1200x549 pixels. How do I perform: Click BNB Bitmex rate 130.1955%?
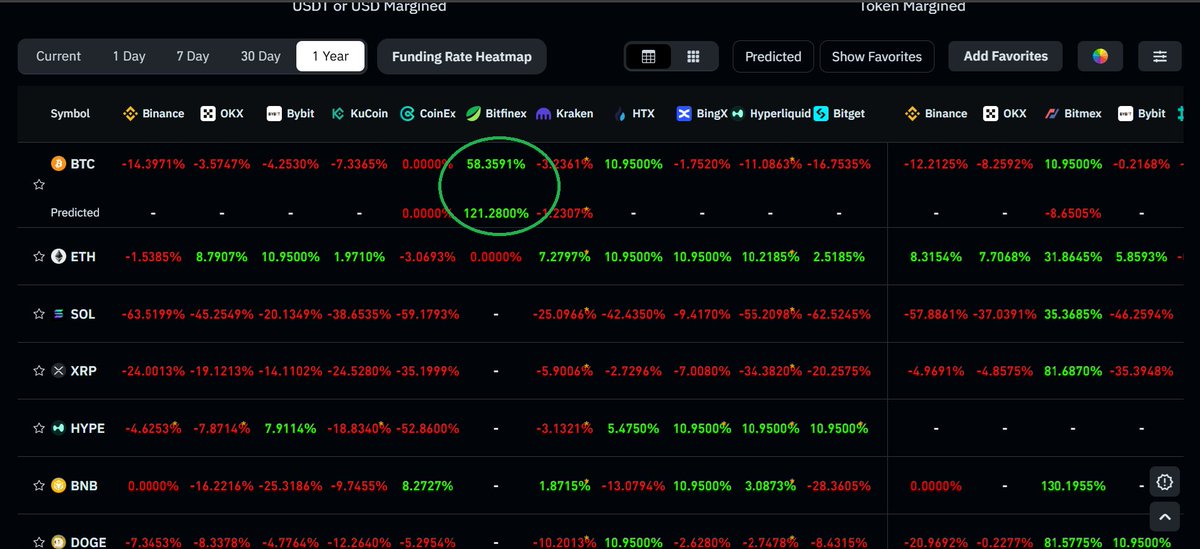point(1072,486)
